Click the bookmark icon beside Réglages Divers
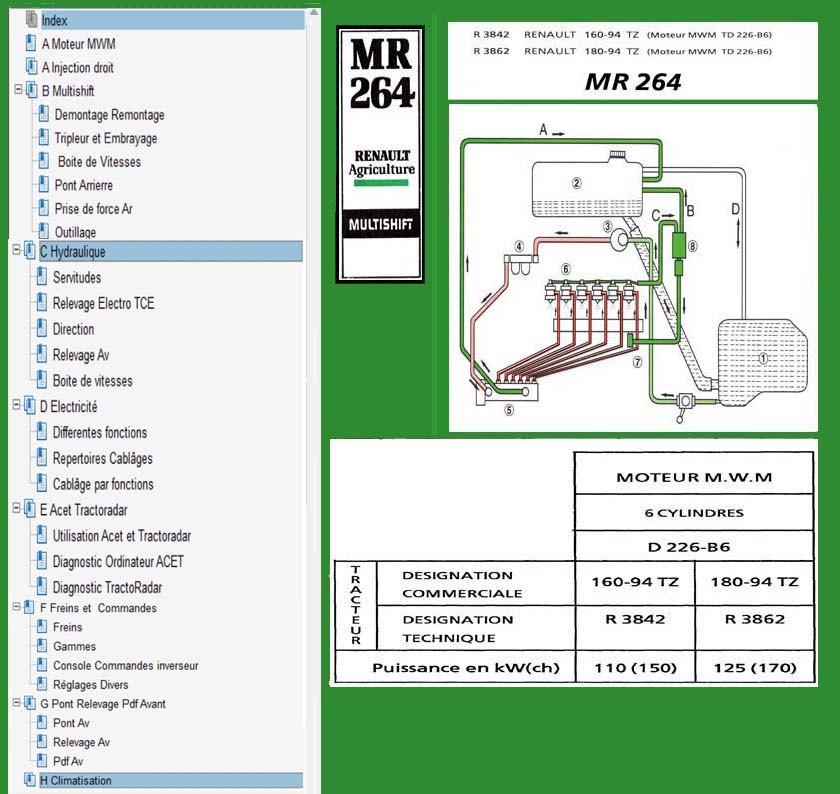This screenshot has width=840, height=794. [42, 685]
